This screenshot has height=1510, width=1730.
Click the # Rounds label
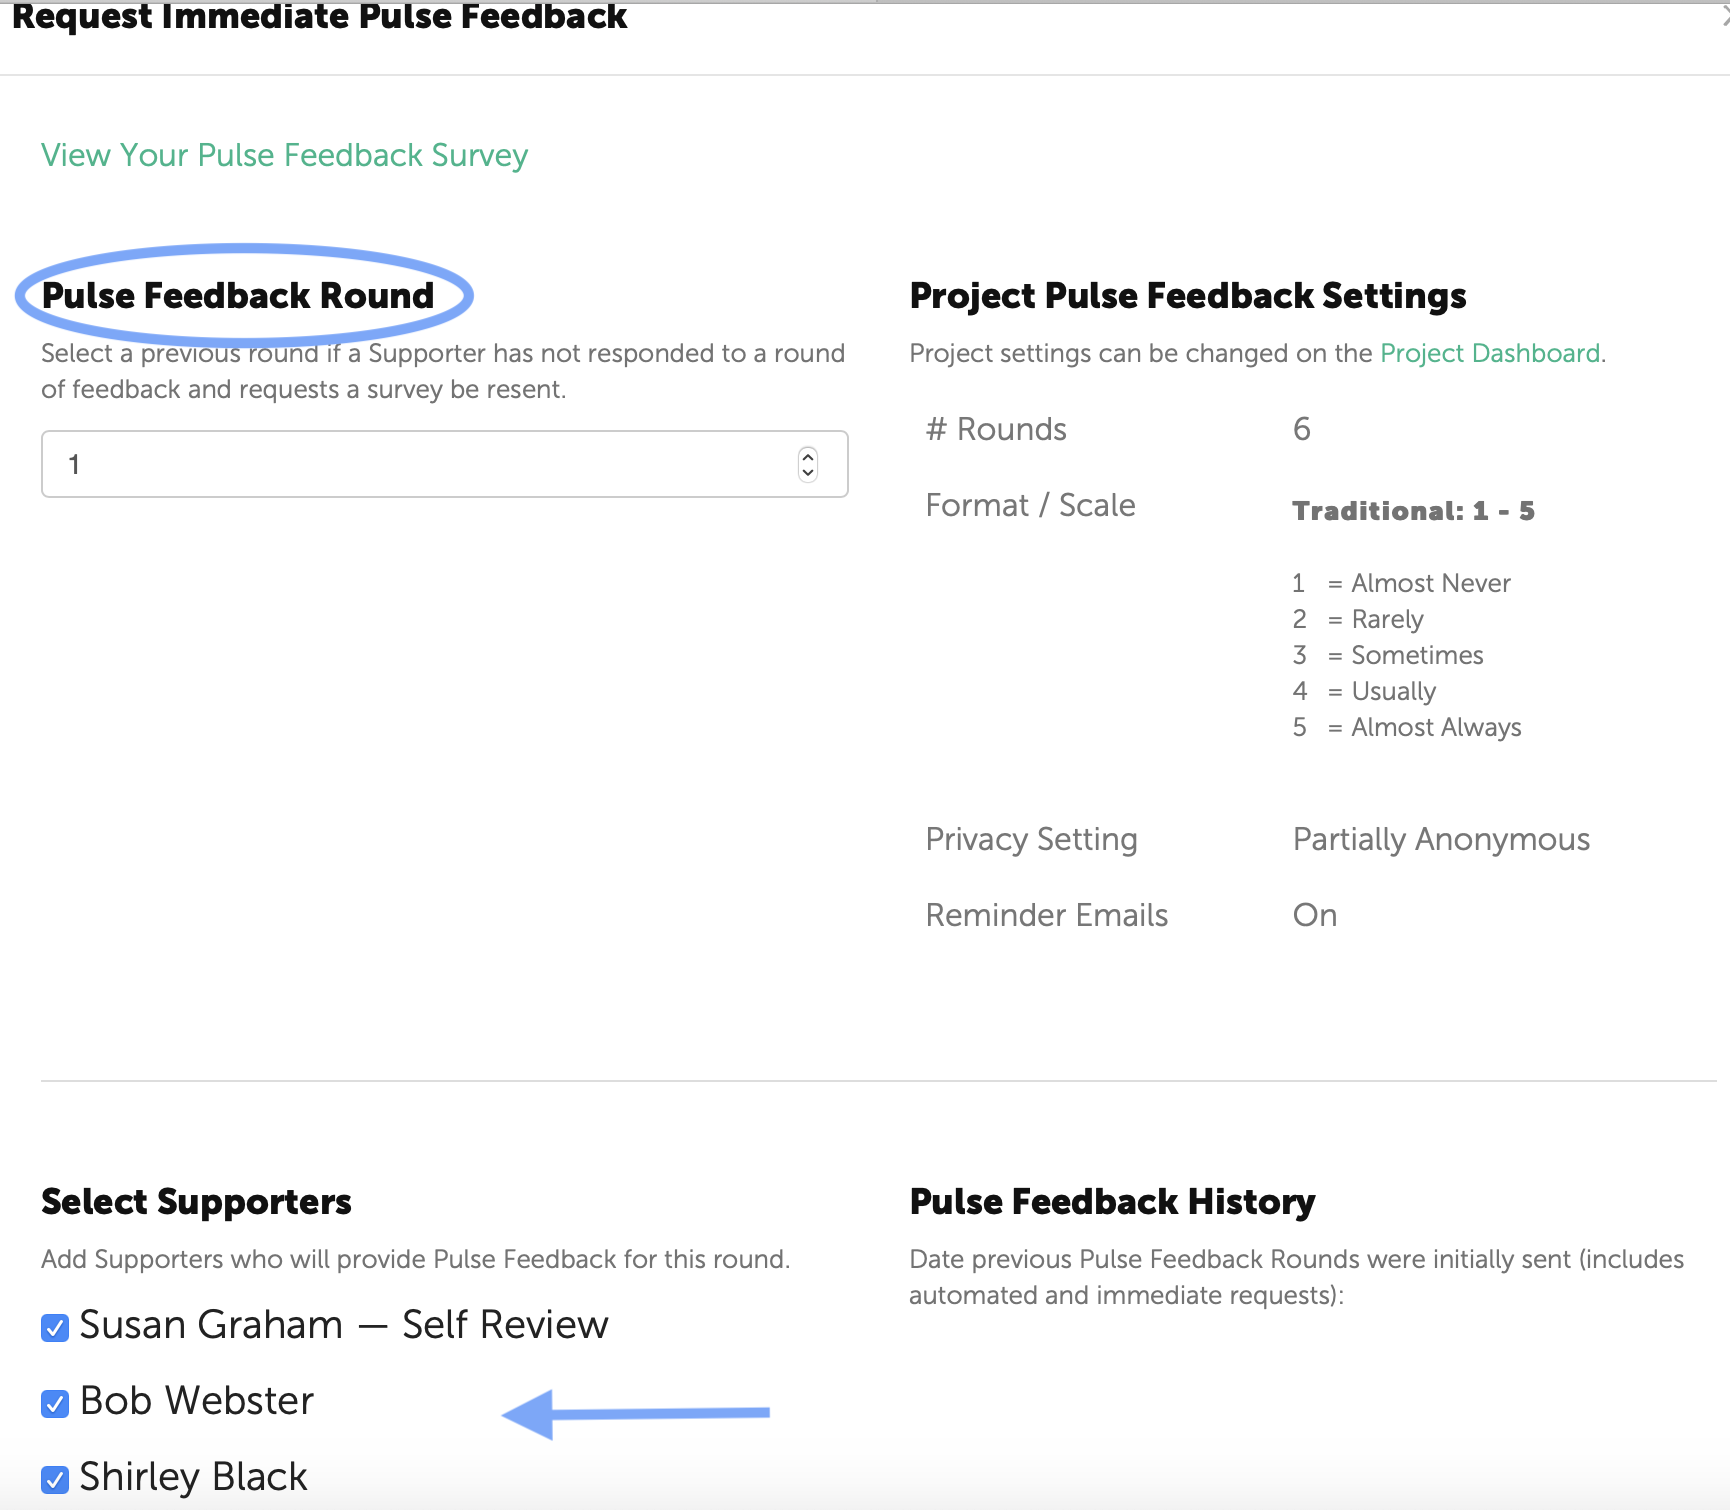996,430
